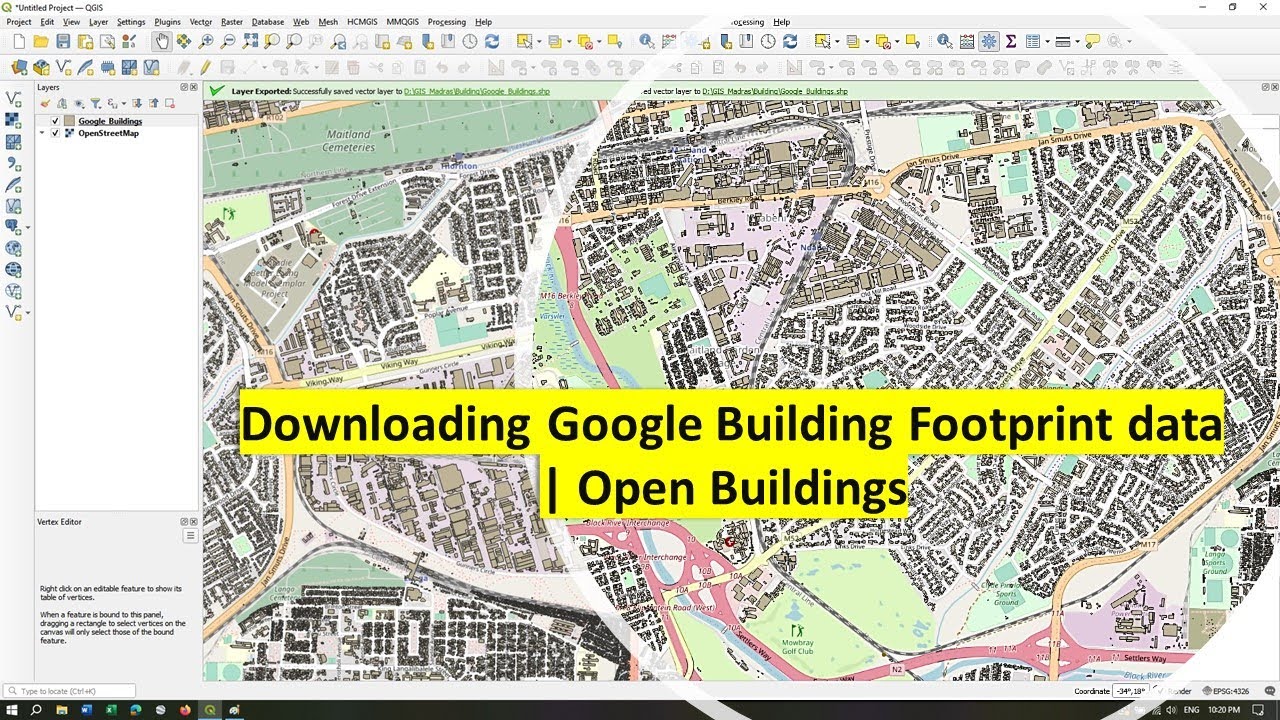Open the Vector menu
The height and width of the screenshot is (720, 1280).
201,22
